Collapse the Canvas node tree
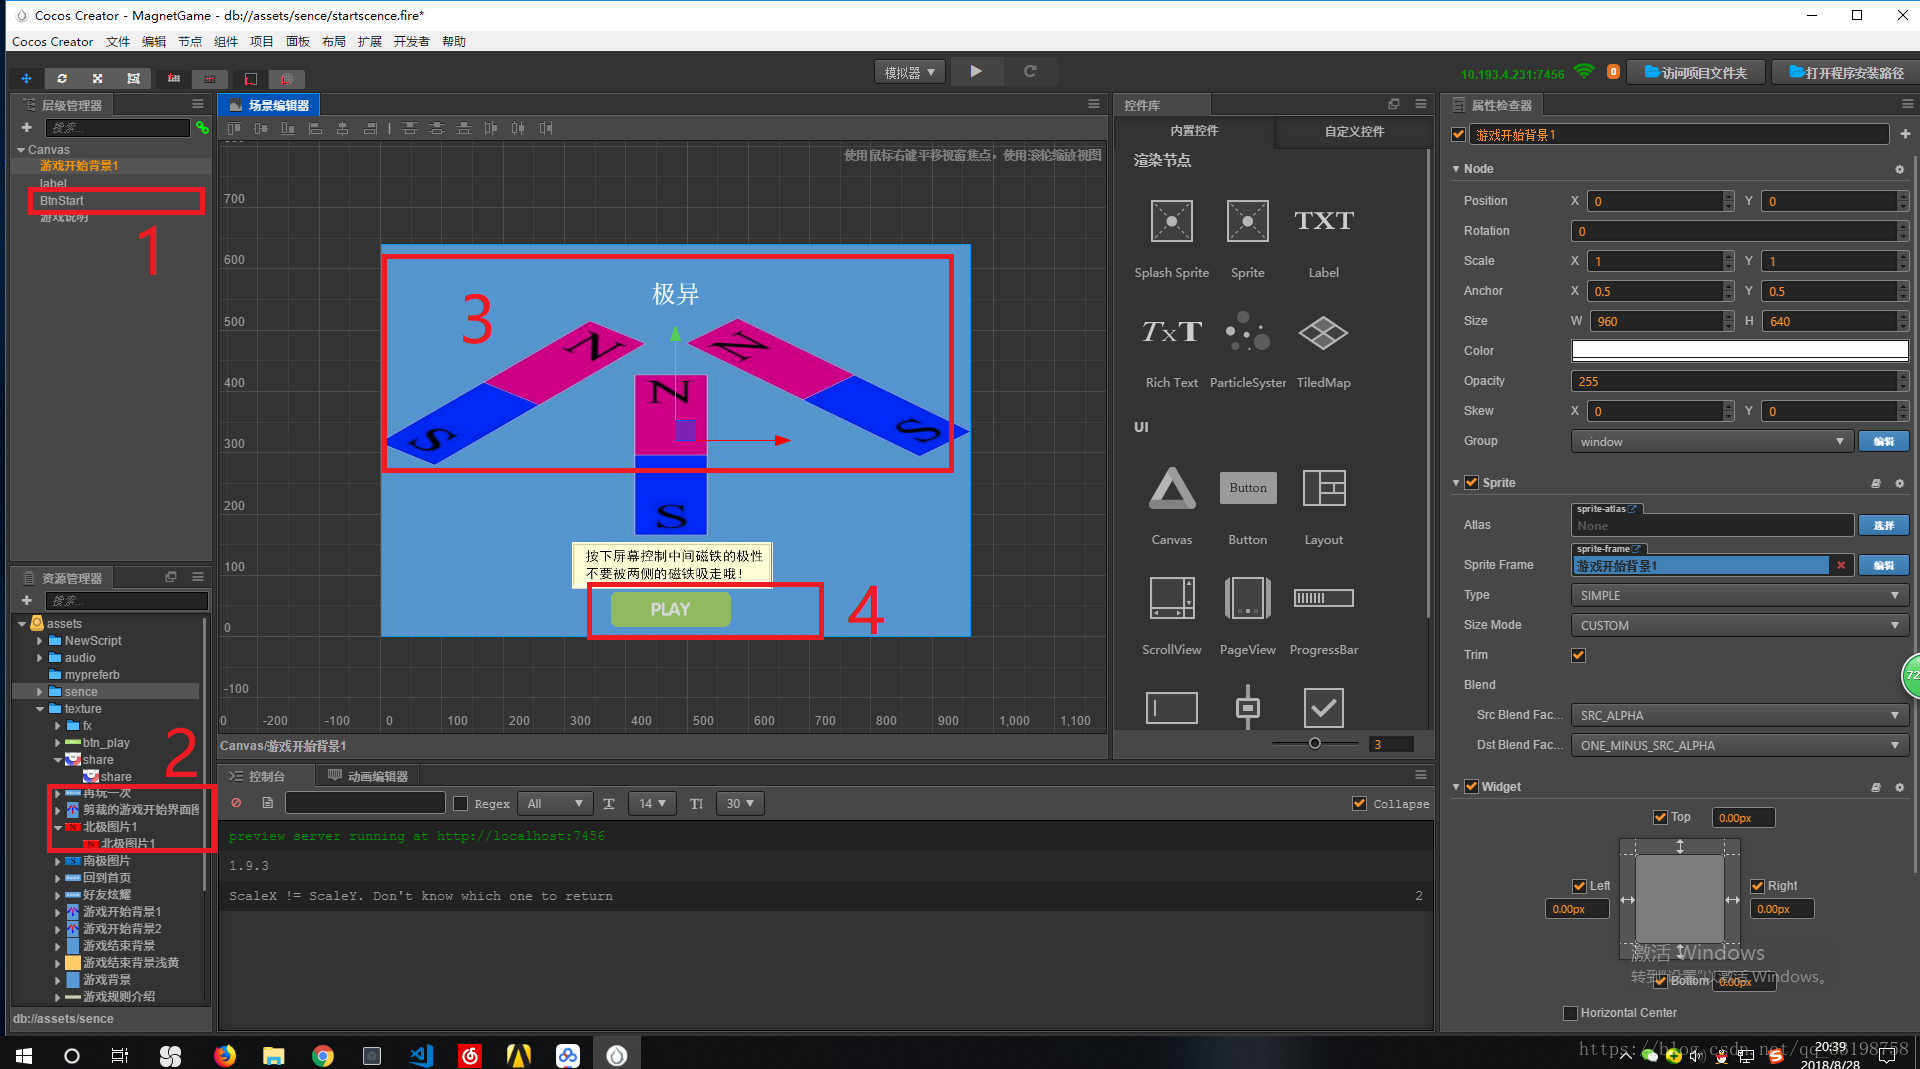 (x=21, y=150)
